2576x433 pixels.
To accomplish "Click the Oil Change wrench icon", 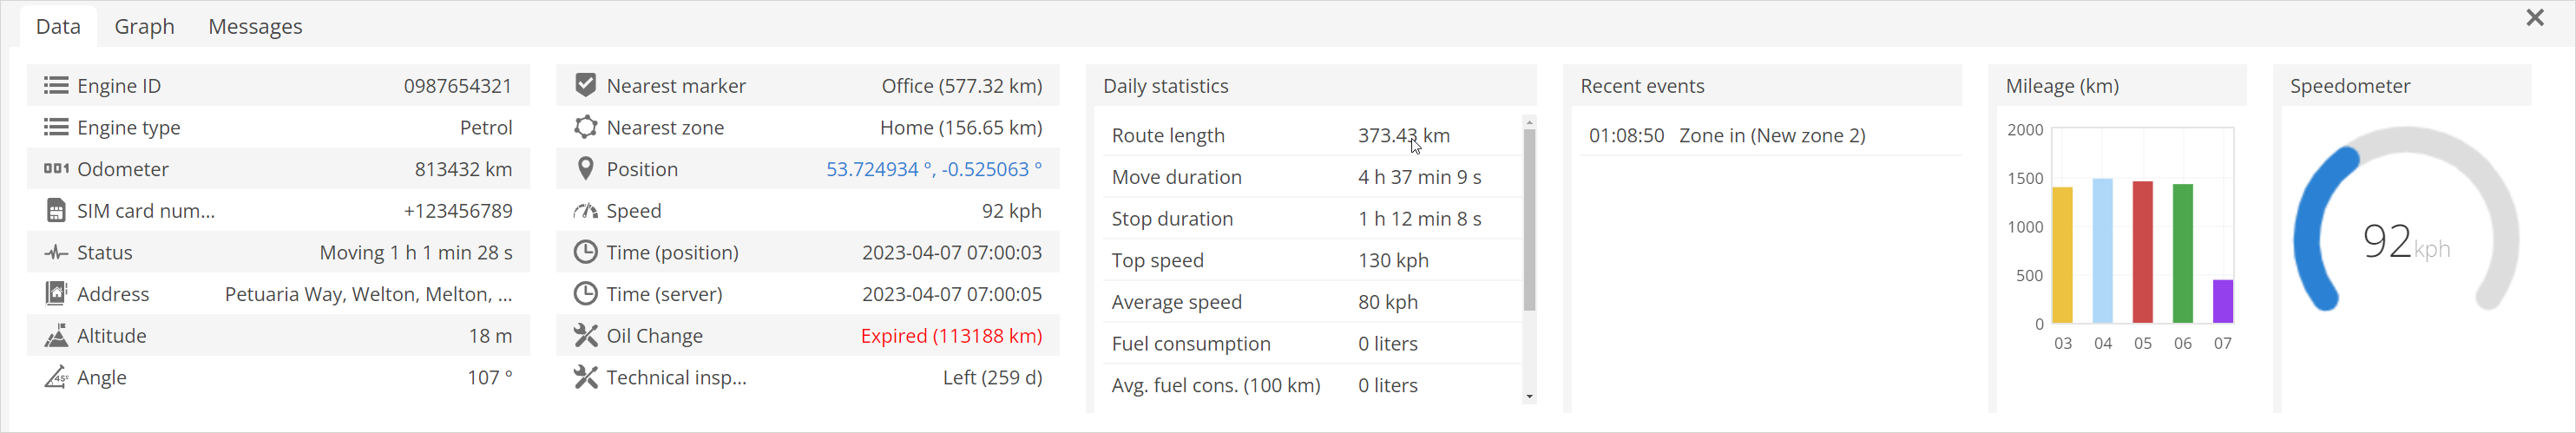I will tap(586, 336).
